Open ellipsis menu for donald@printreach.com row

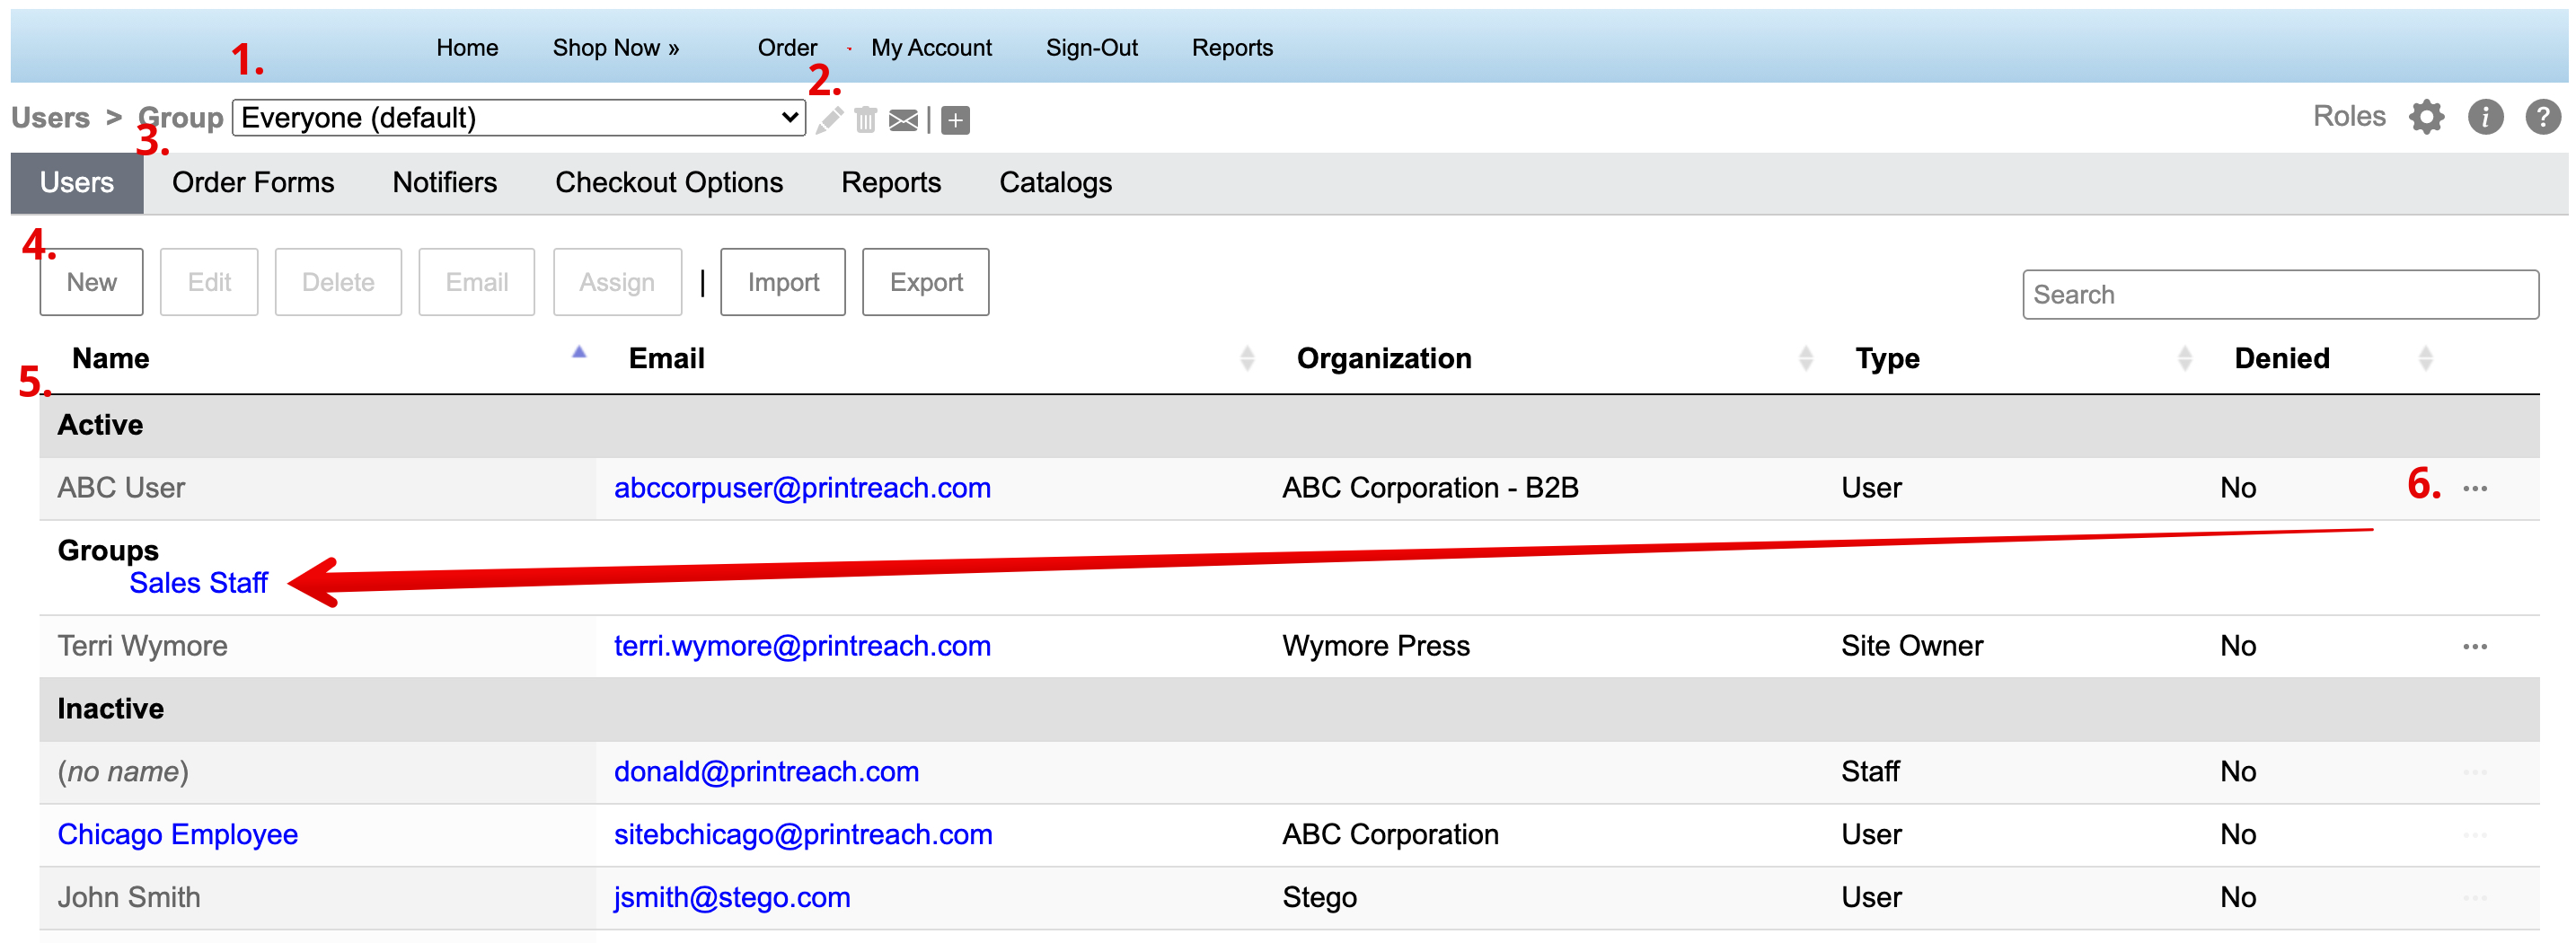pyautogui.click(x=2474, y=773)
